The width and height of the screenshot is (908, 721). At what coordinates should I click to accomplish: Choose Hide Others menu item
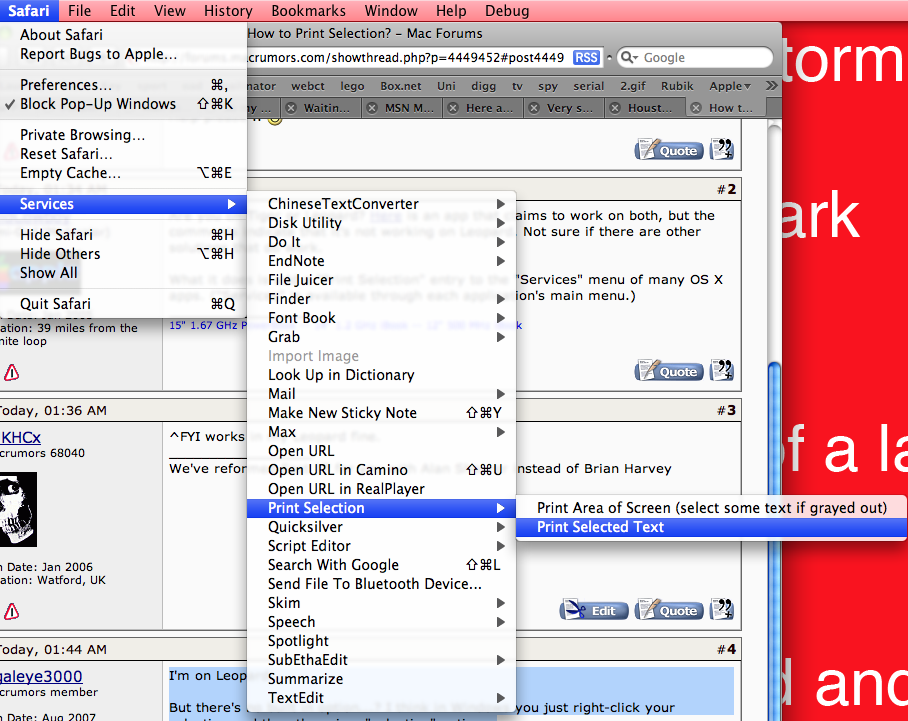coord(123,254)
